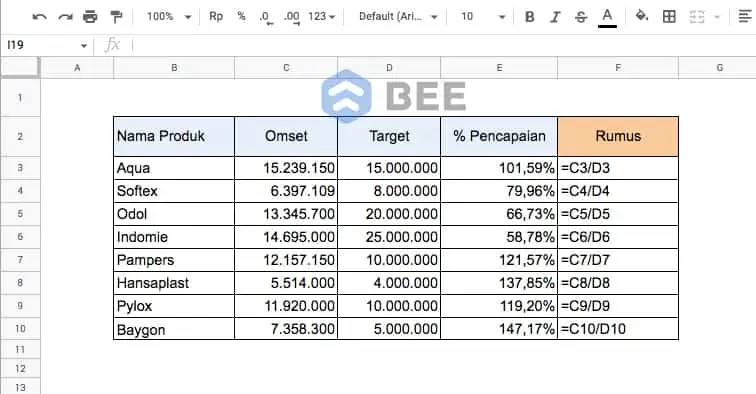Click the Nama Produk header cell
This screenshot has height=394, width=756.
tap(174, 136)
